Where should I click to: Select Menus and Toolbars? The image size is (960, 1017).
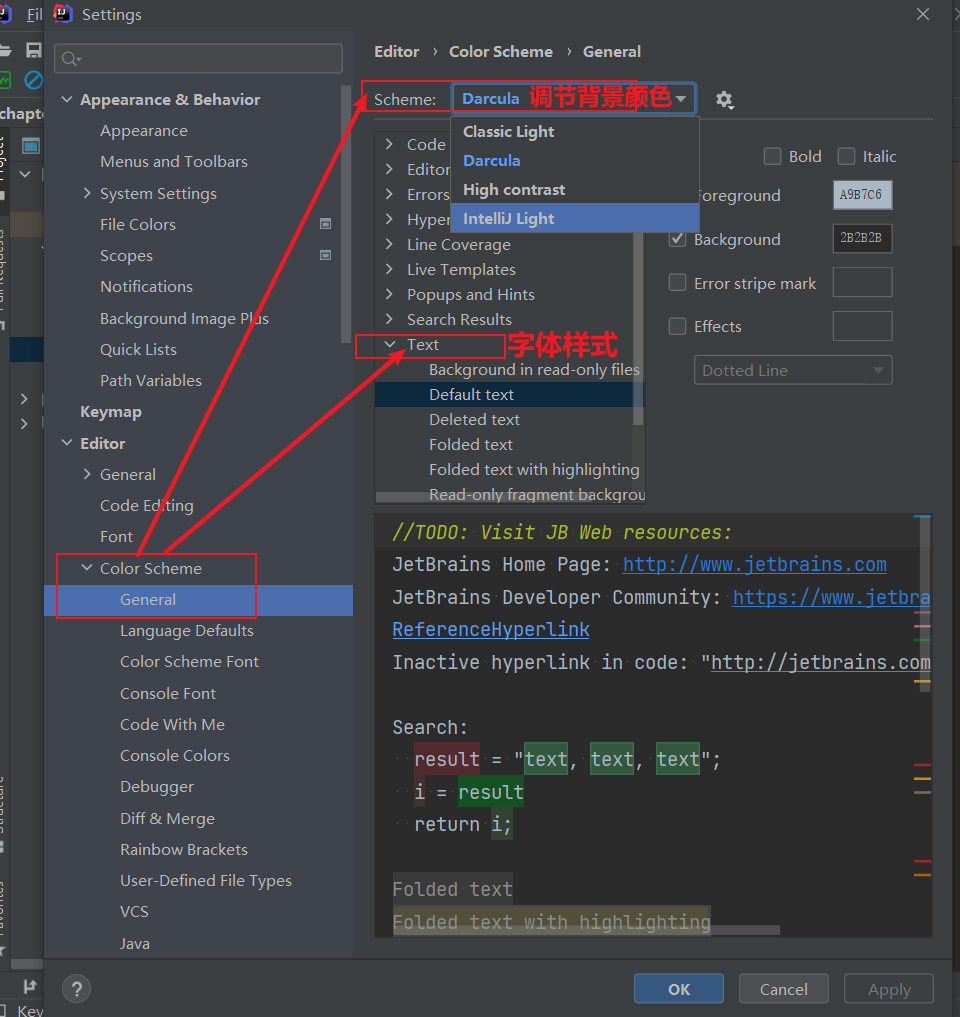pyautogui.click(x=174, y=162)
